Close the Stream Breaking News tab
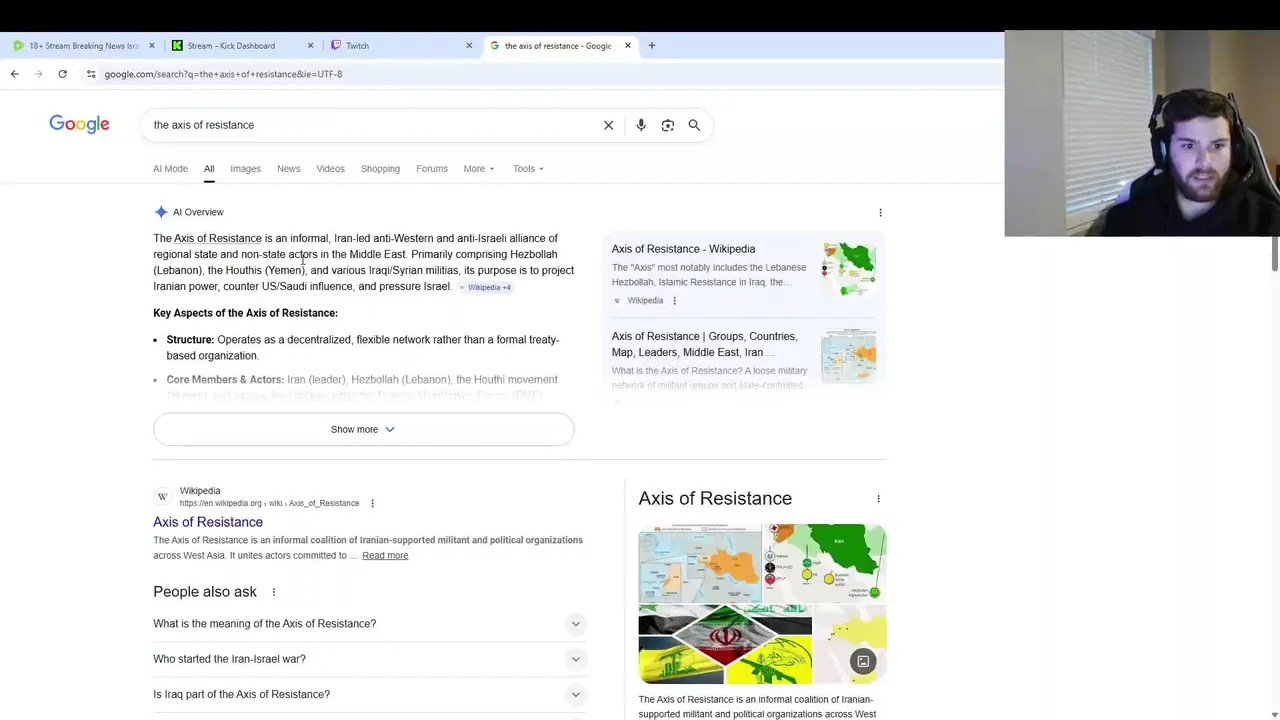The image size is (1280, 720). (152, 45)
